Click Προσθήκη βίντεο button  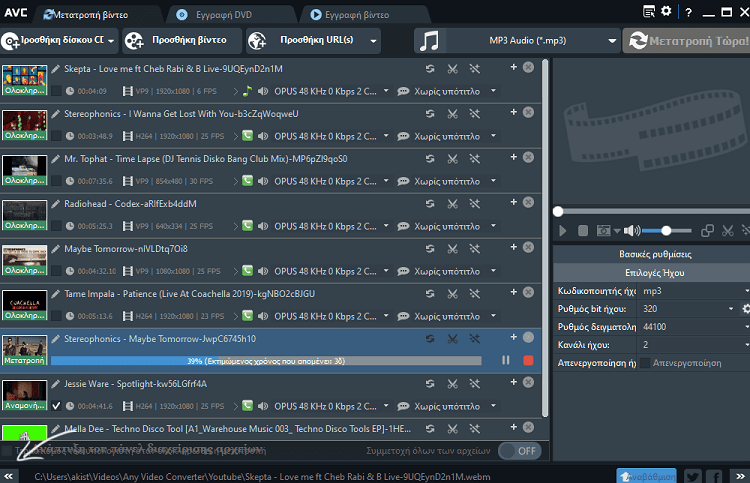click(x=182, y=41)
